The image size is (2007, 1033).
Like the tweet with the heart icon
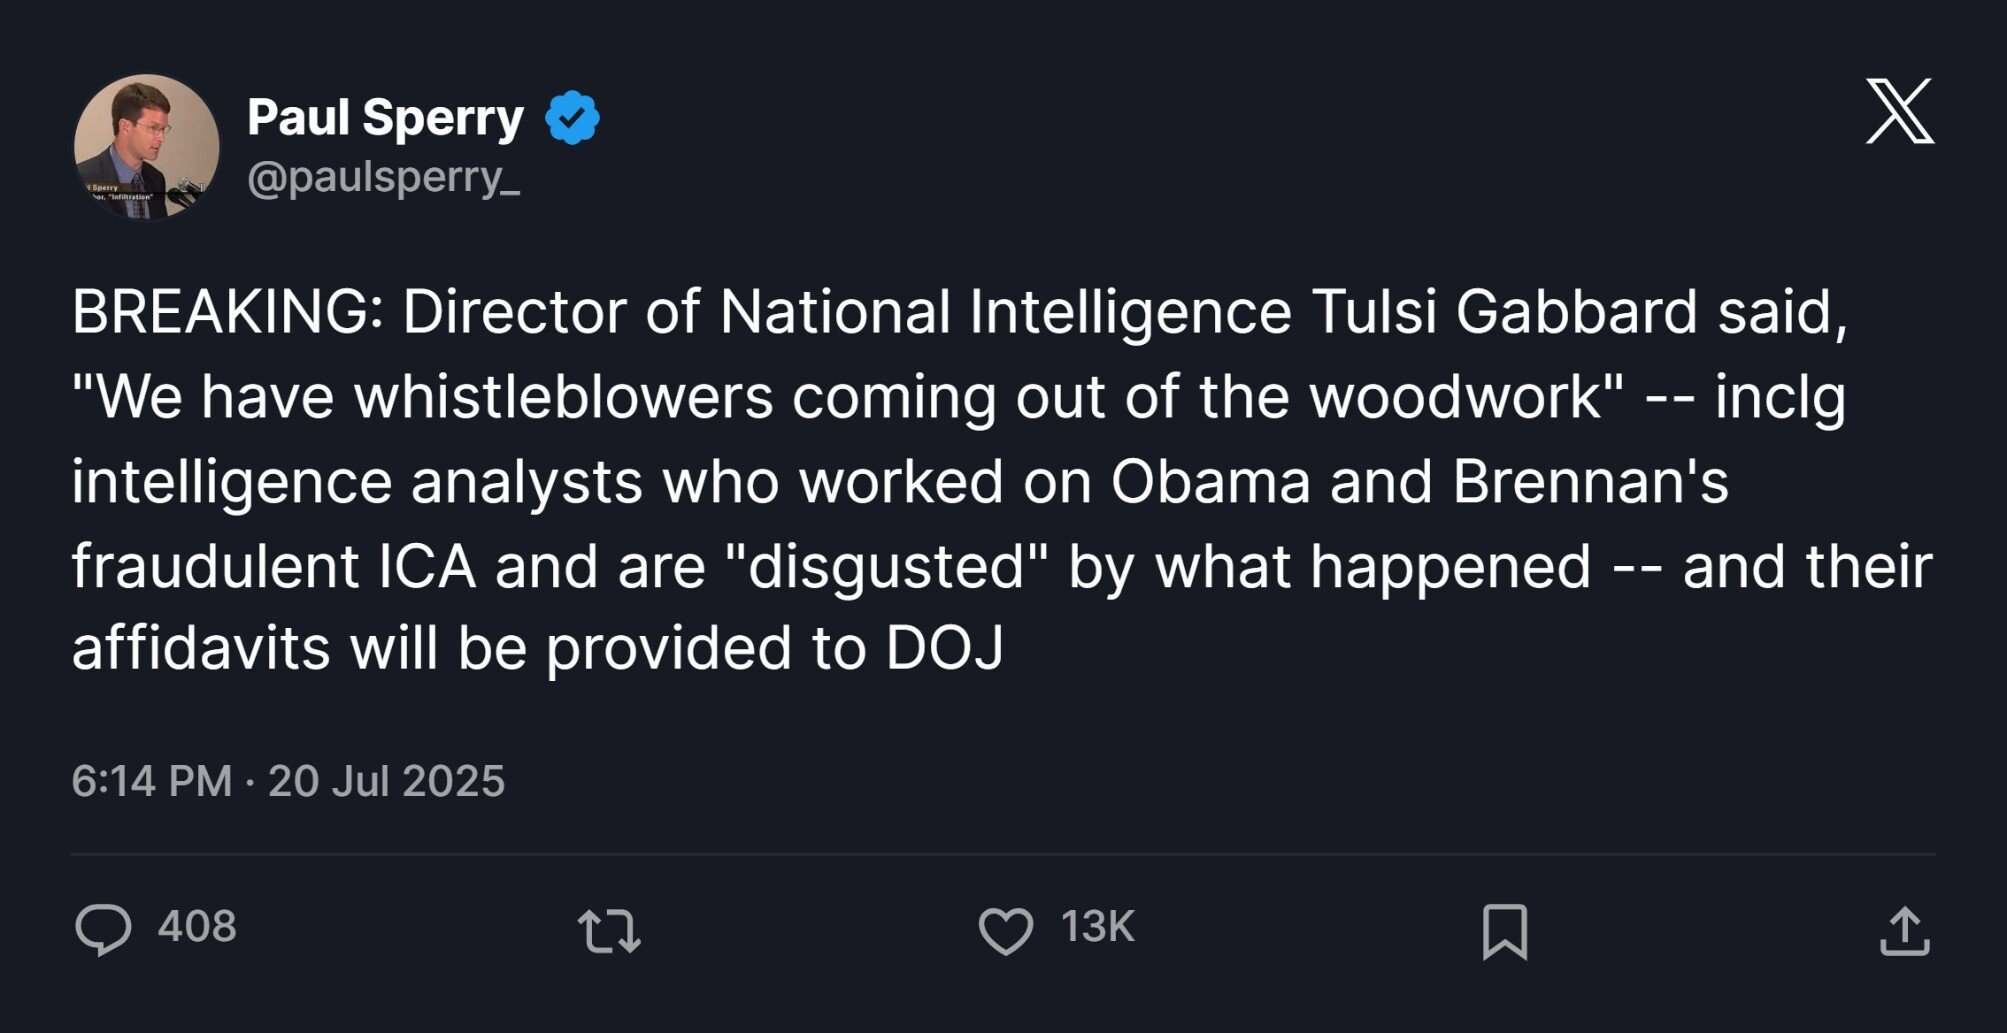click(x=1005, y=930)
